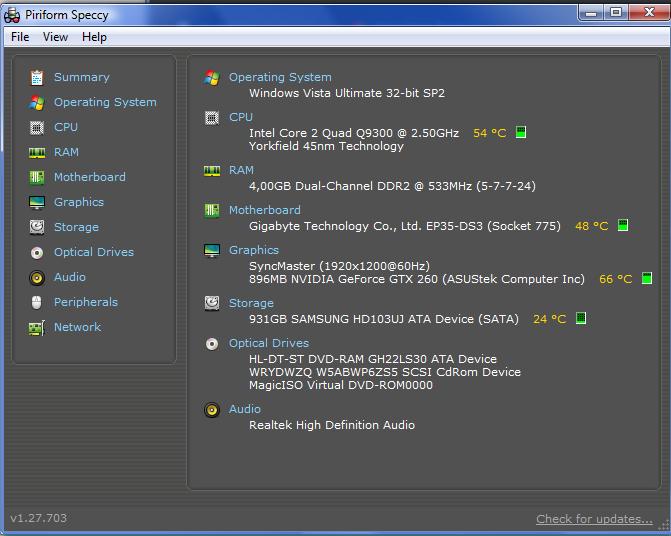Image resolution: width=671 pixels, height=536 pixels.
Task: Click Graphics heading in summary panel
Action: (254, 250)
